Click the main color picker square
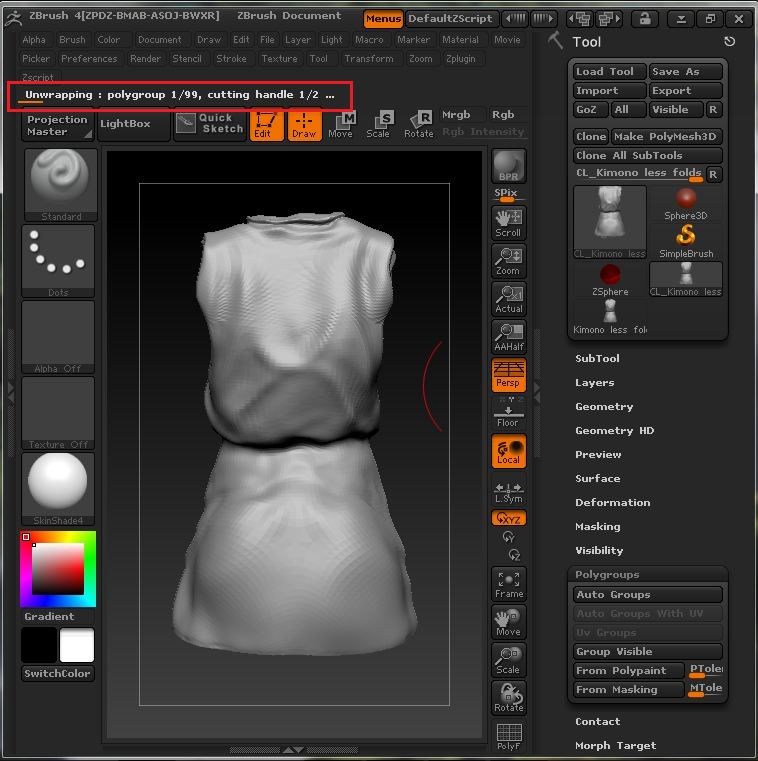The height and width of the screenshot is (761, 758). click(58, 568)
